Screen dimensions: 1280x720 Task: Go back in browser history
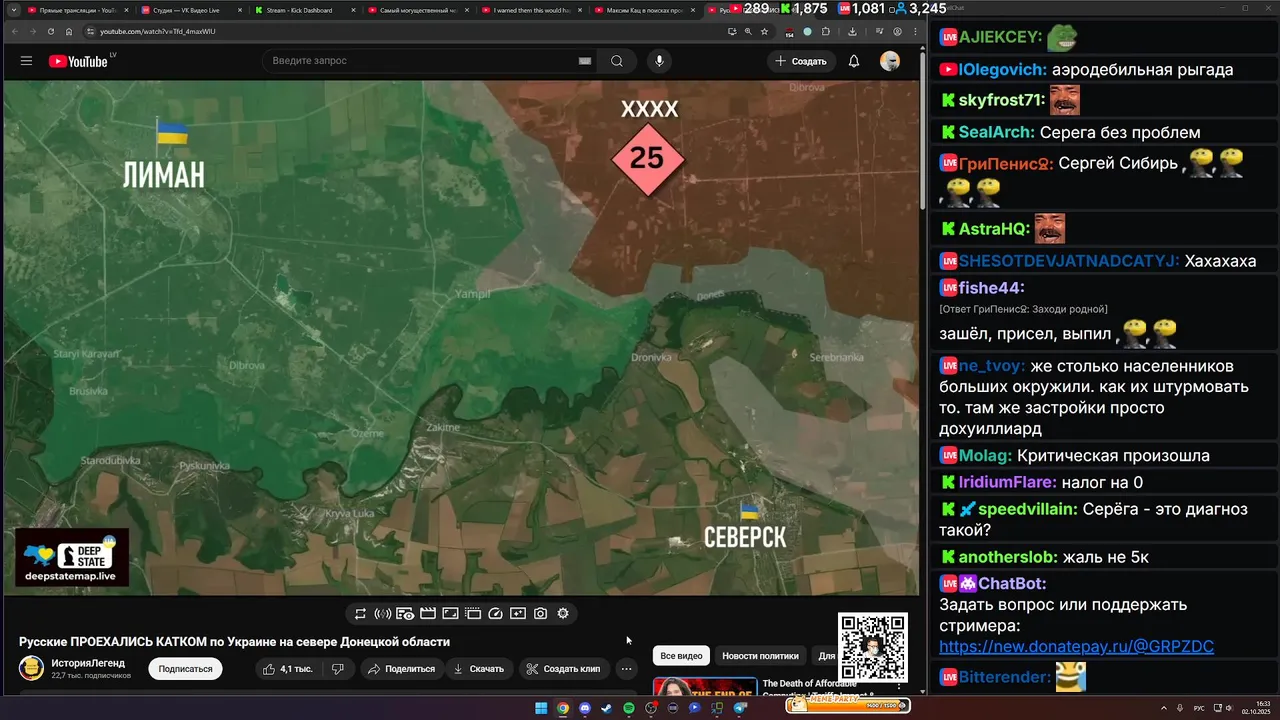point(14,31)
